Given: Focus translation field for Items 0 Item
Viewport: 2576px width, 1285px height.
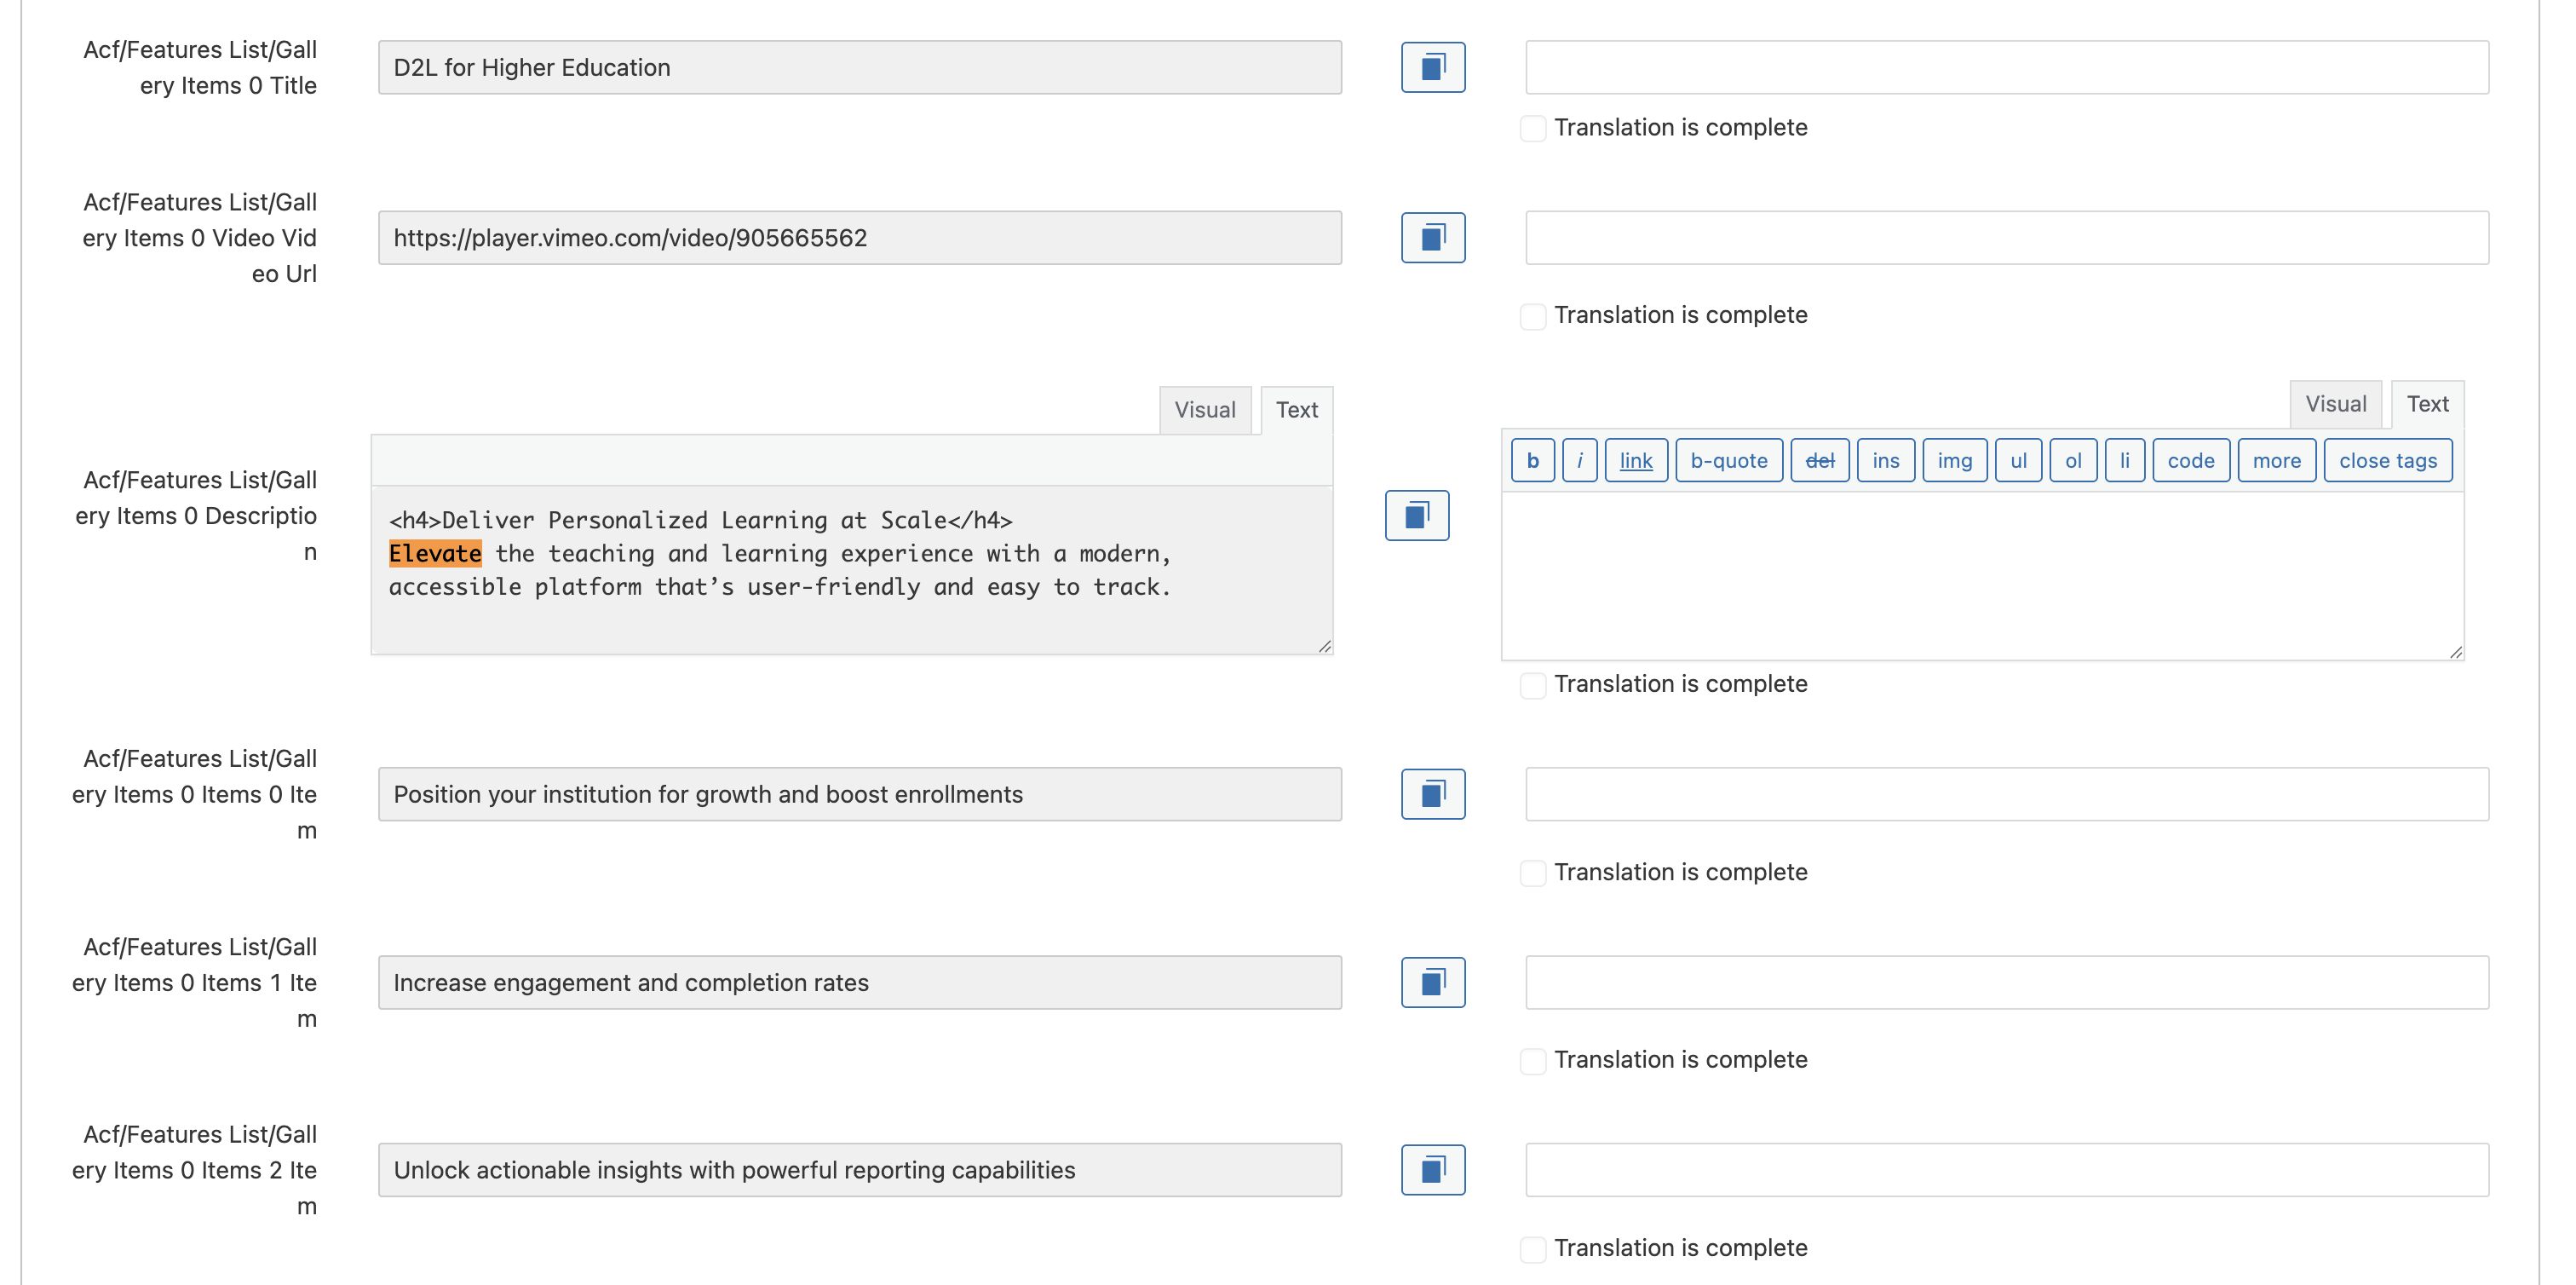Looking at the screenshot, I should (2006, 794).
